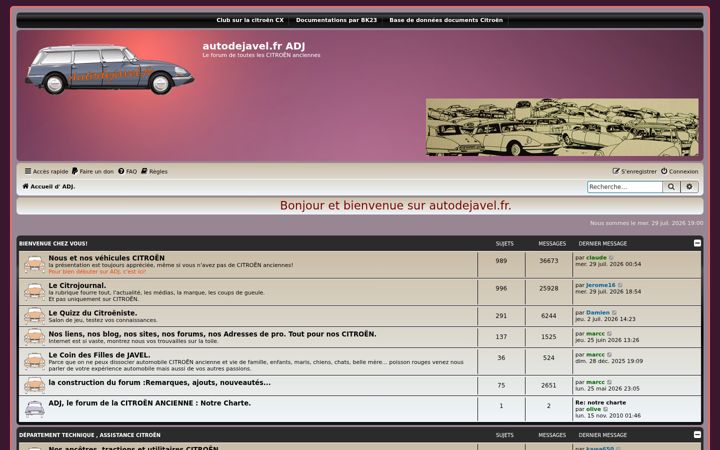
Task: Click the car icon beside Le Citrojournal
Action: coord(34,292)
